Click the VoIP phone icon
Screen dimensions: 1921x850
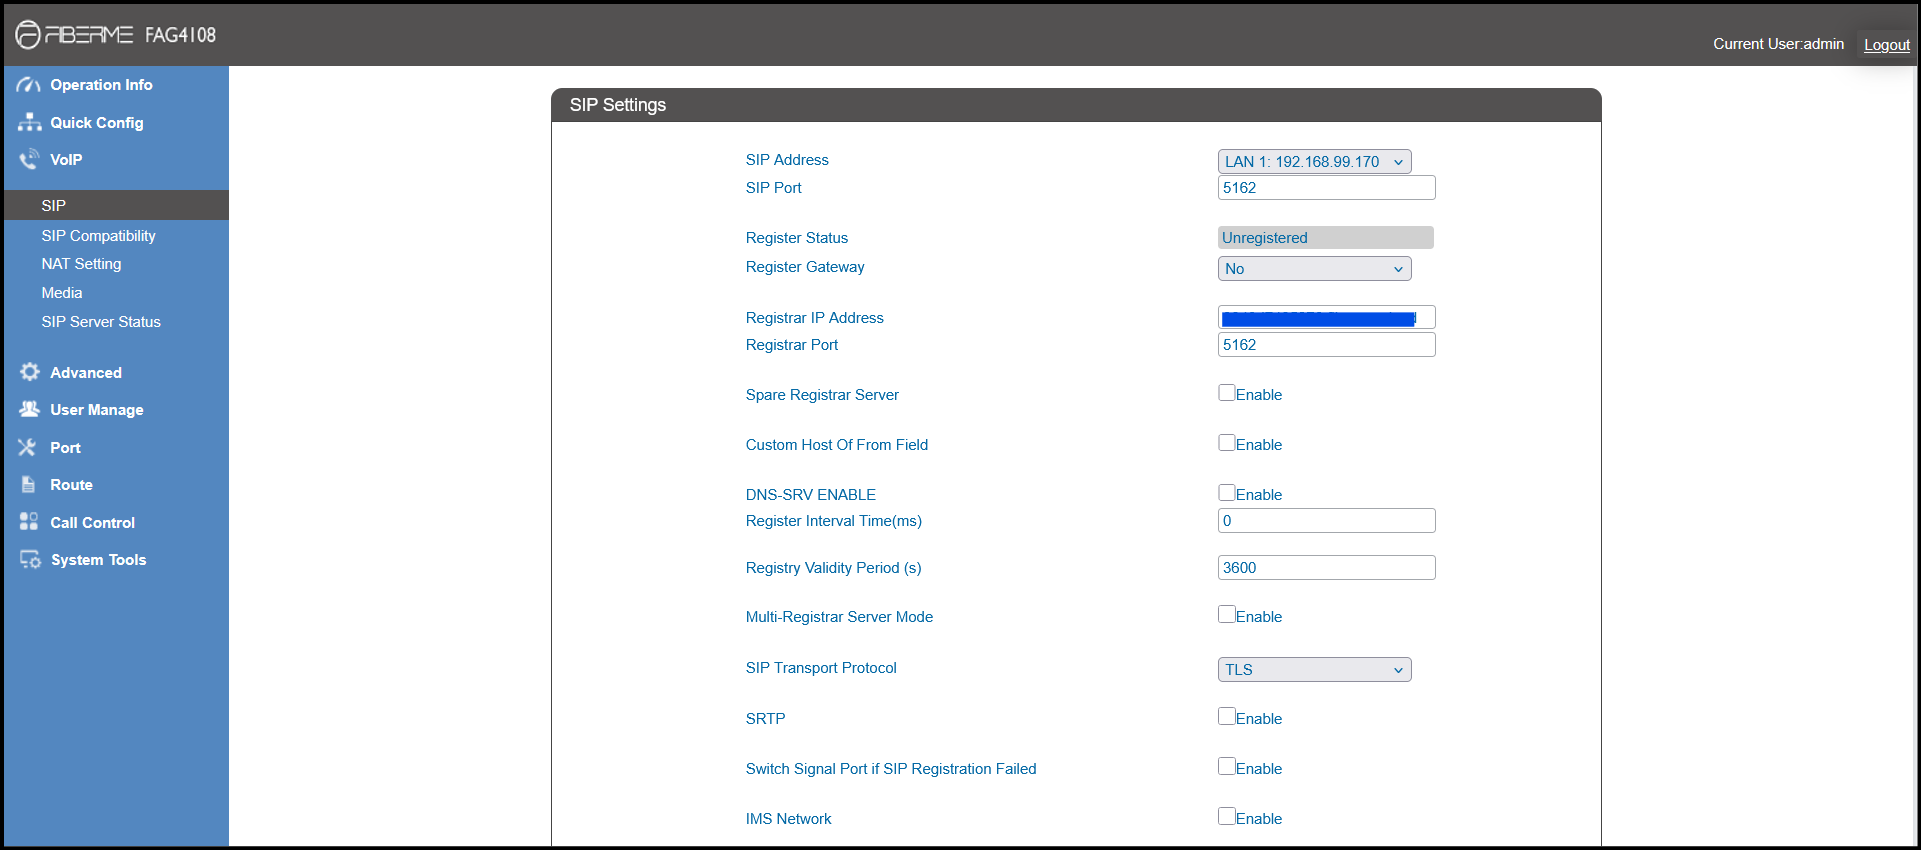tap(29, 159)
